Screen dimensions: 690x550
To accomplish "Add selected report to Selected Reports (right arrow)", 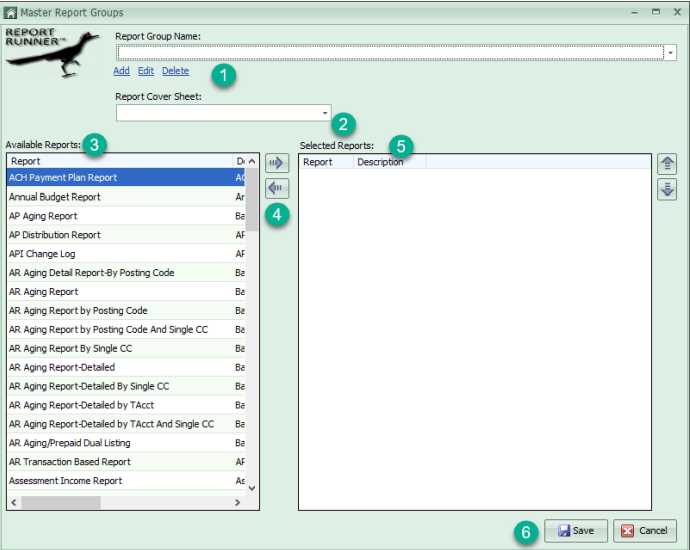I will tap(277, 163).
